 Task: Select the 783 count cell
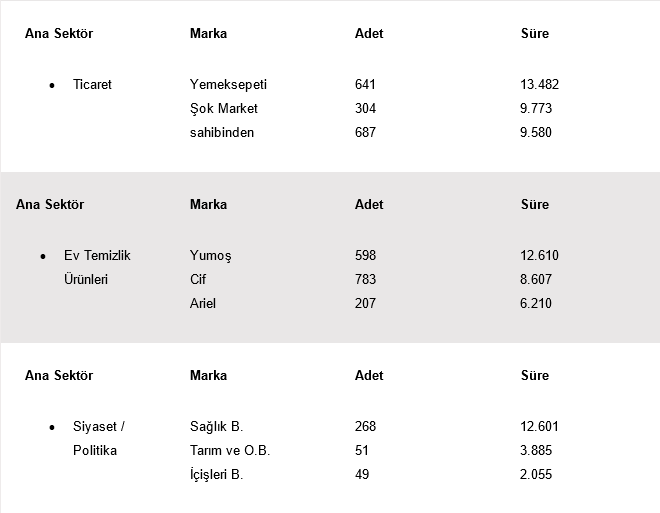coord(365,280)
